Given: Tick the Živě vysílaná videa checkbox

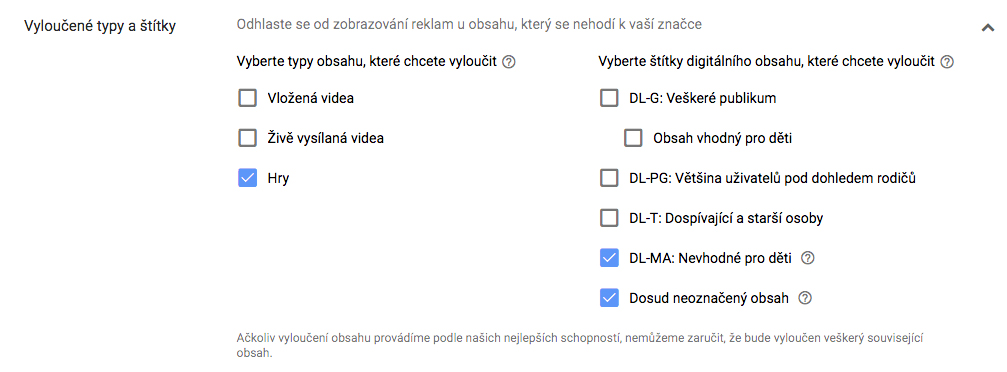Looking at the screenshot, I should coord(247,138).
